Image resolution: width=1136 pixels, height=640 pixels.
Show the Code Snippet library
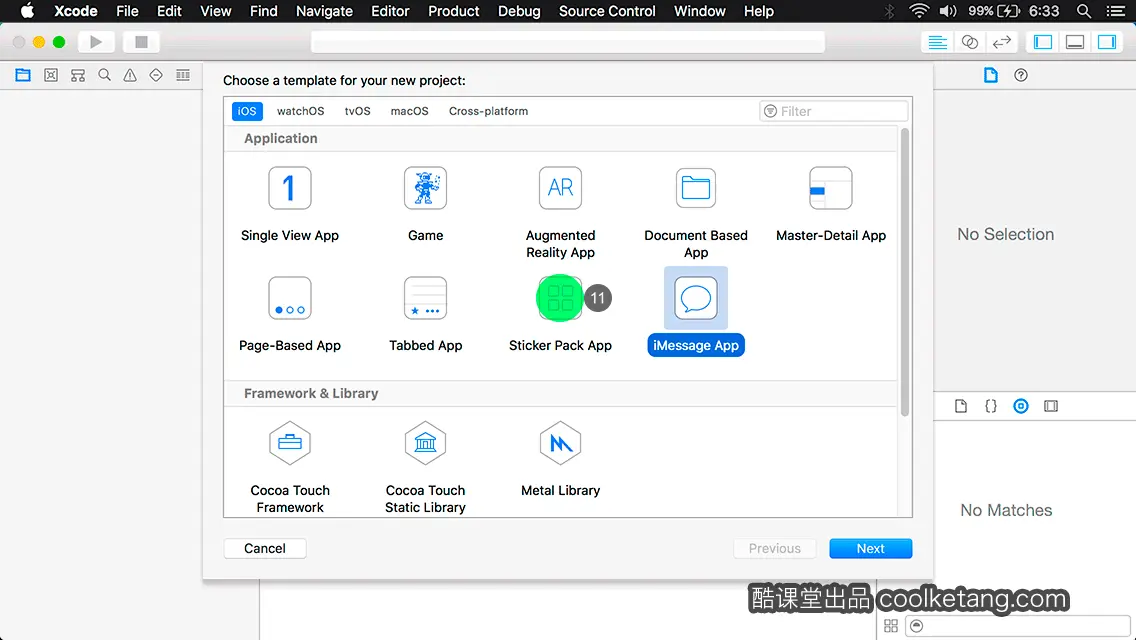point(990,406)
